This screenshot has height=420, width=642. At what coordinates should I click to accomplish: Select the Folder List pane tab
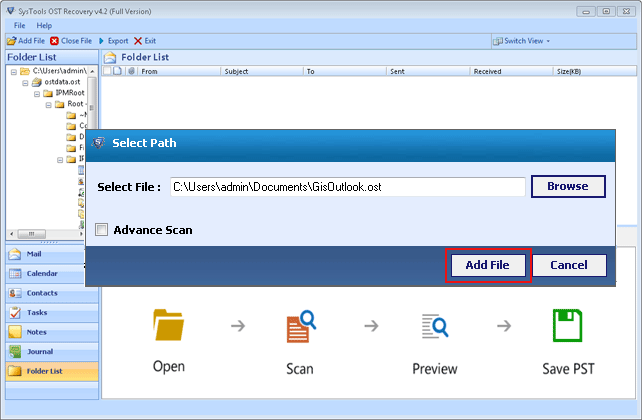(x=52, y=371)
